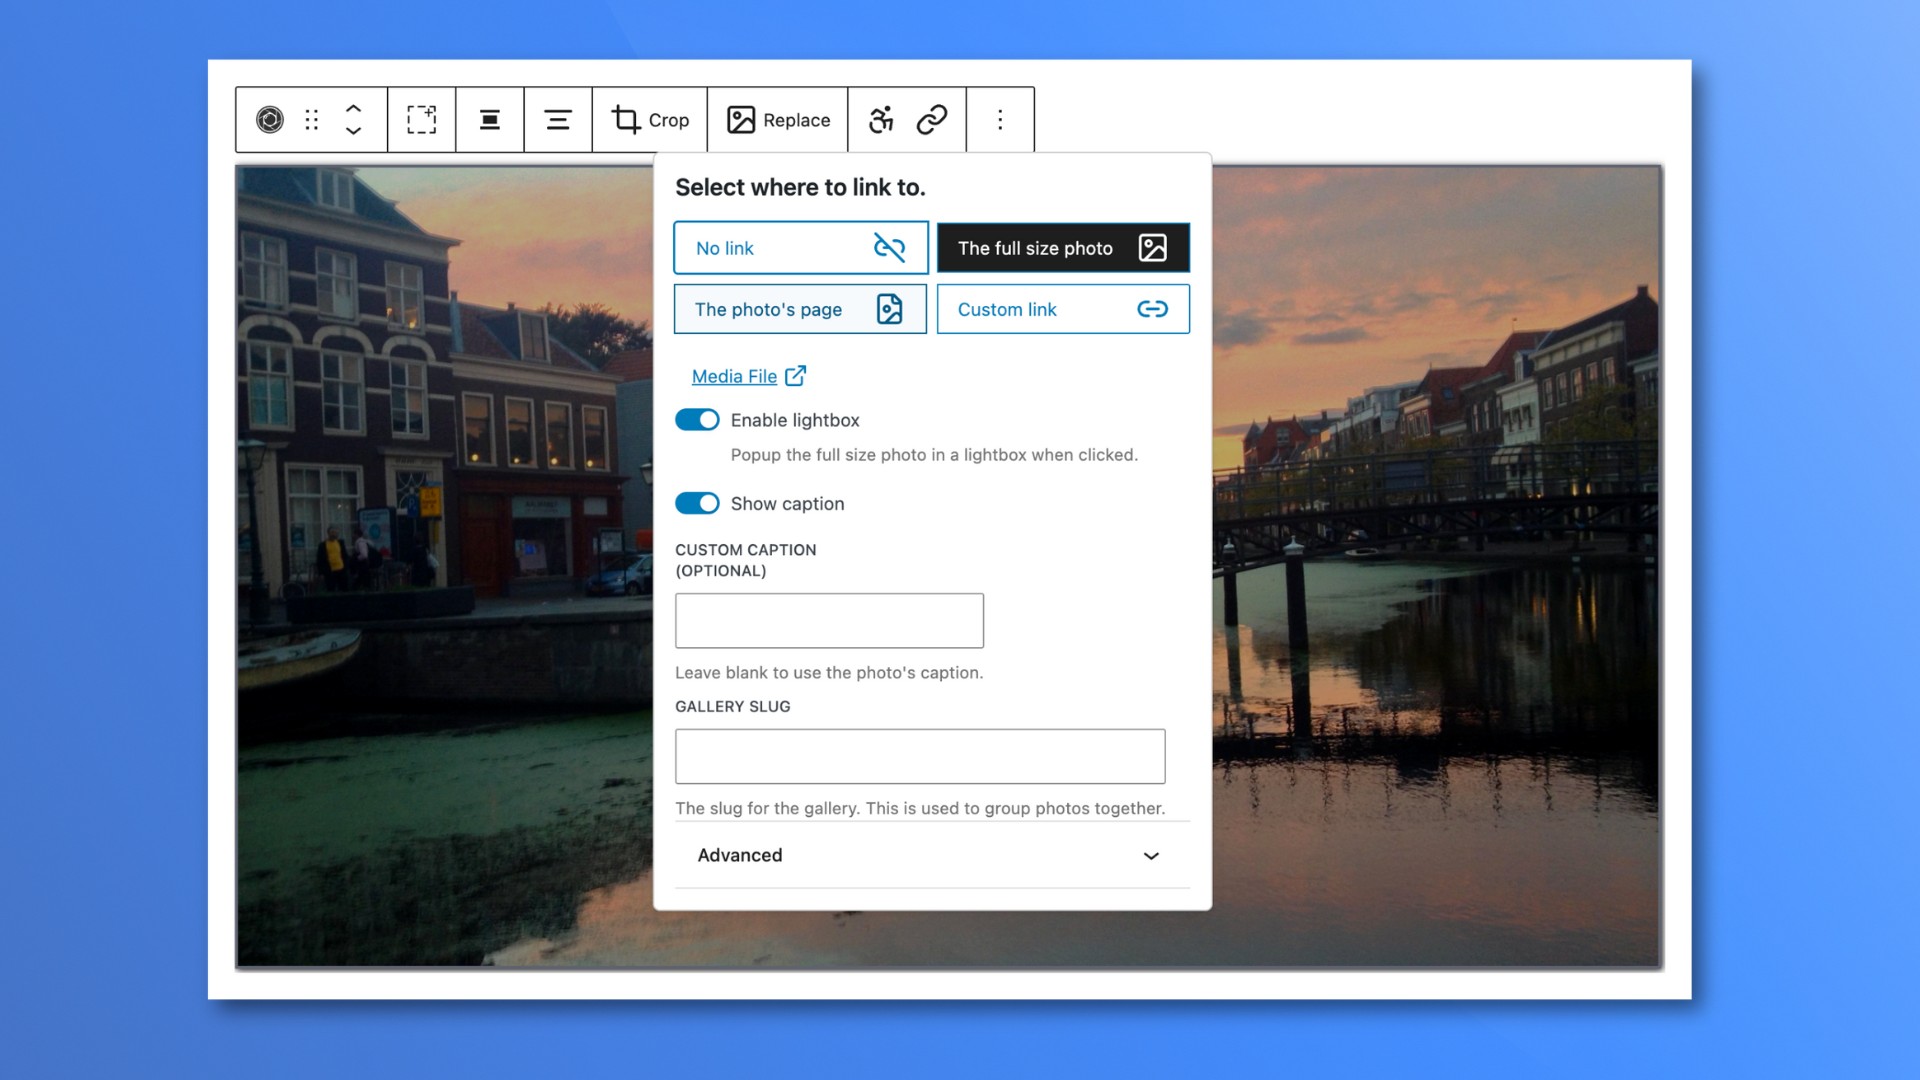Viewport: 1920px width, 1080px height.
Task: Click the Replace button
Action: 778,120
